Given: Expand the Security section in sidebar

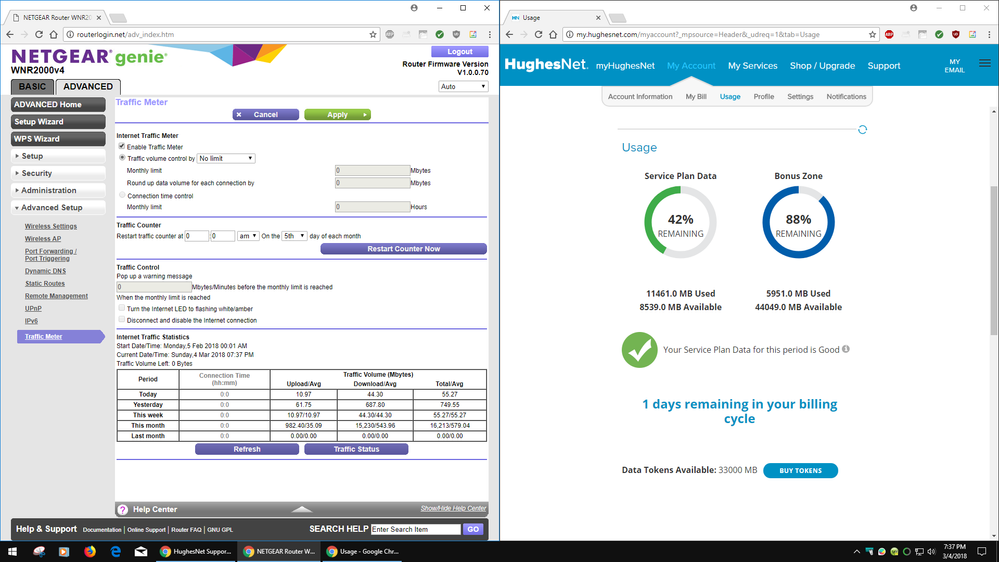Looking at the screenshot, I should [x=58, y=173].
